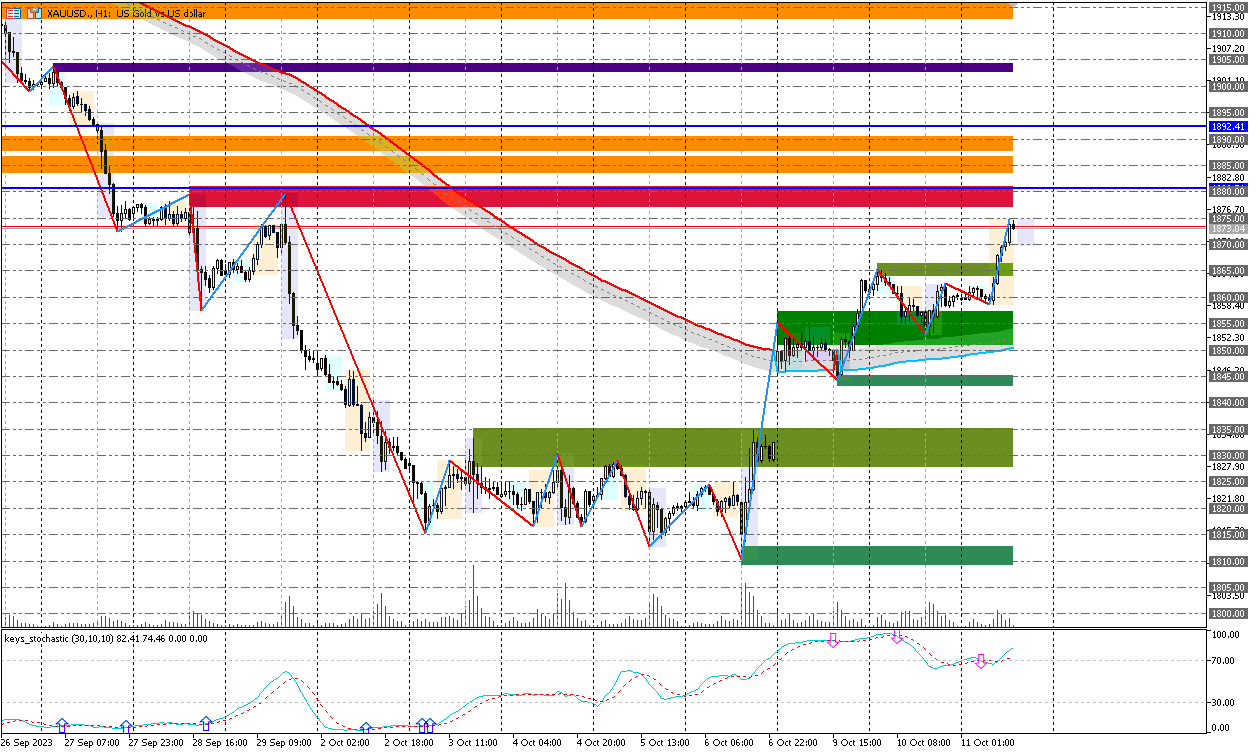Click the red table icon beside XAUUSD title
Image resolution: width=1257 pixels, height=753 pixels.
[13, 14]
